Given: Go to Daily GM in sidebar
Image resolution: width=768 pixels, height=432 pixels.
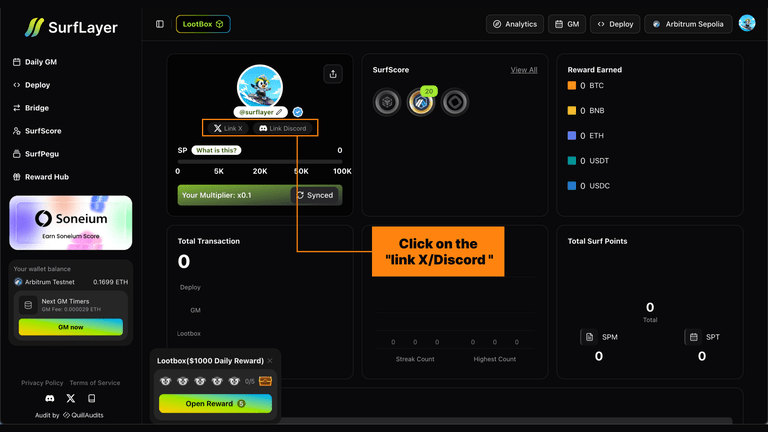Looking at the screenshot, I should pos(35,62).
